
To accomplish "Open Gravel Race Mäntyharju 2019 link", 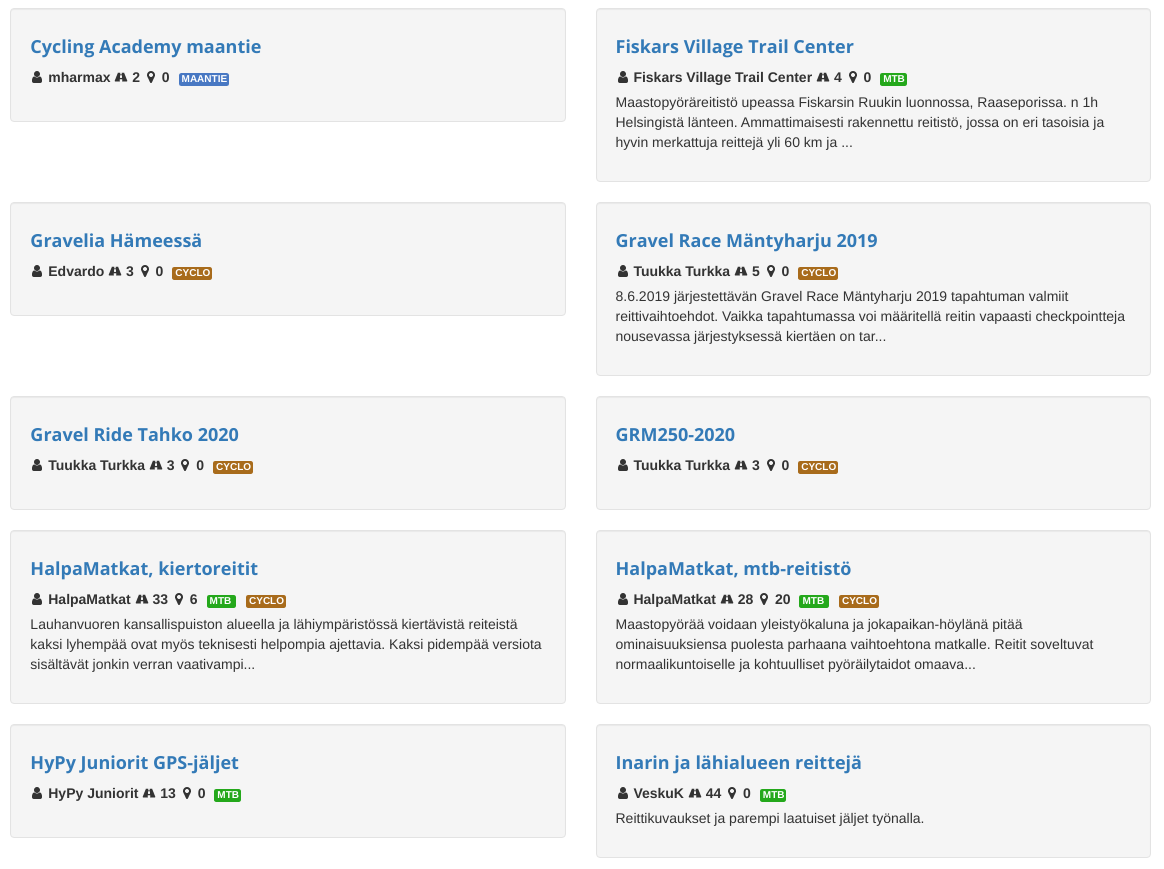I will [x=746, y=241].
